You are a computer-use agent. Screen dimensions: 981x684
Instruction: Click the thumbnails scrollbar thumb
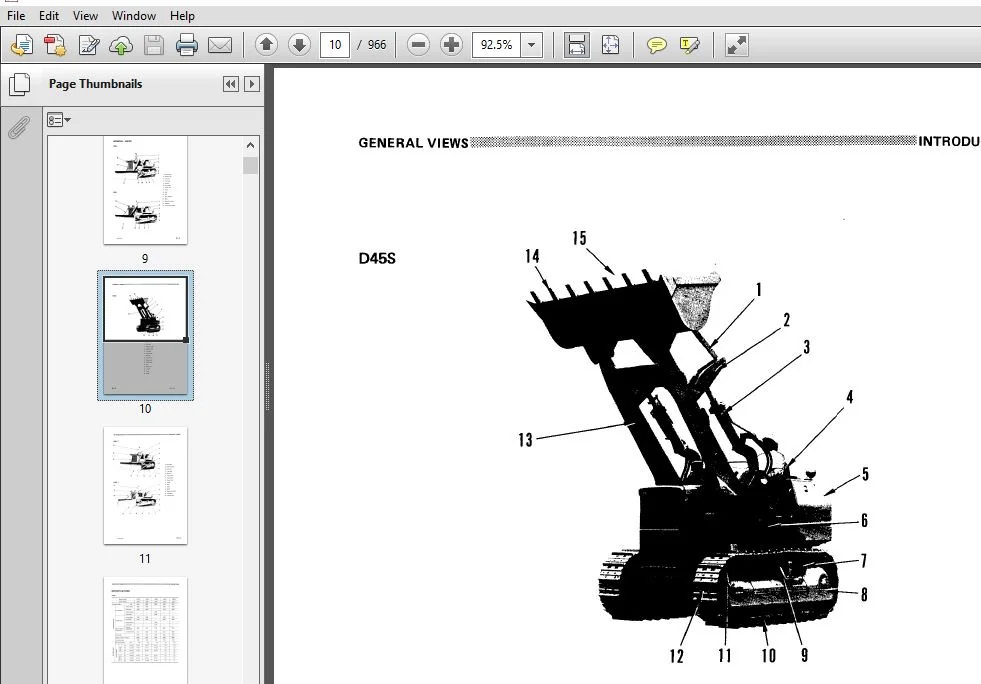click(x=250, y=165)
